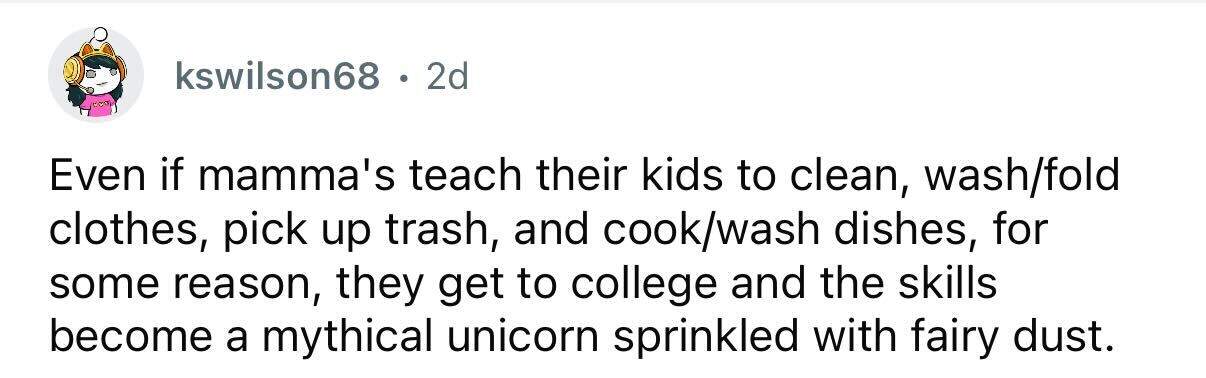
Task: Visit the kswilson68 user profile link
Action: (x=277, y=76)
